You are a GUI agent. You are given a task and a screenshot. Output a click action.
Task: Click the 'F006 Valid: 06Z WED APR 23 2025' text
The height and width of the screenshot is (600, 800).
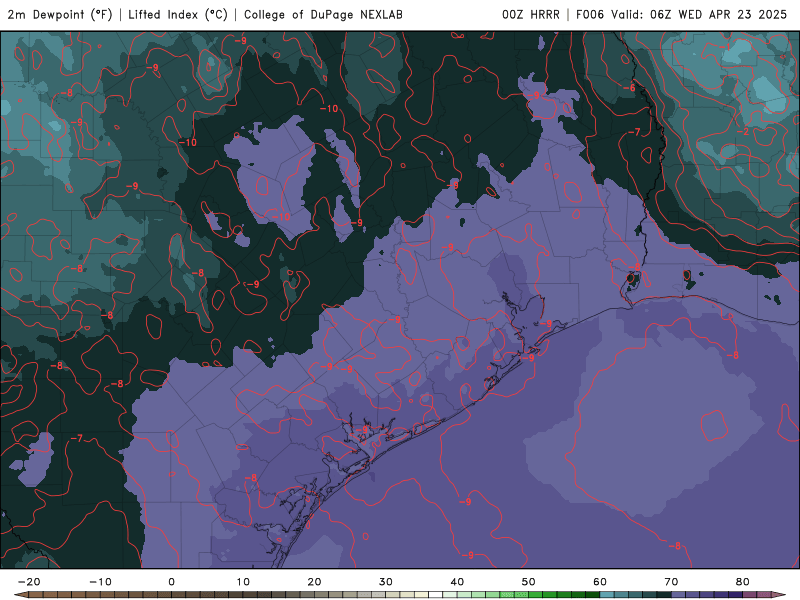tap(682, 15)
